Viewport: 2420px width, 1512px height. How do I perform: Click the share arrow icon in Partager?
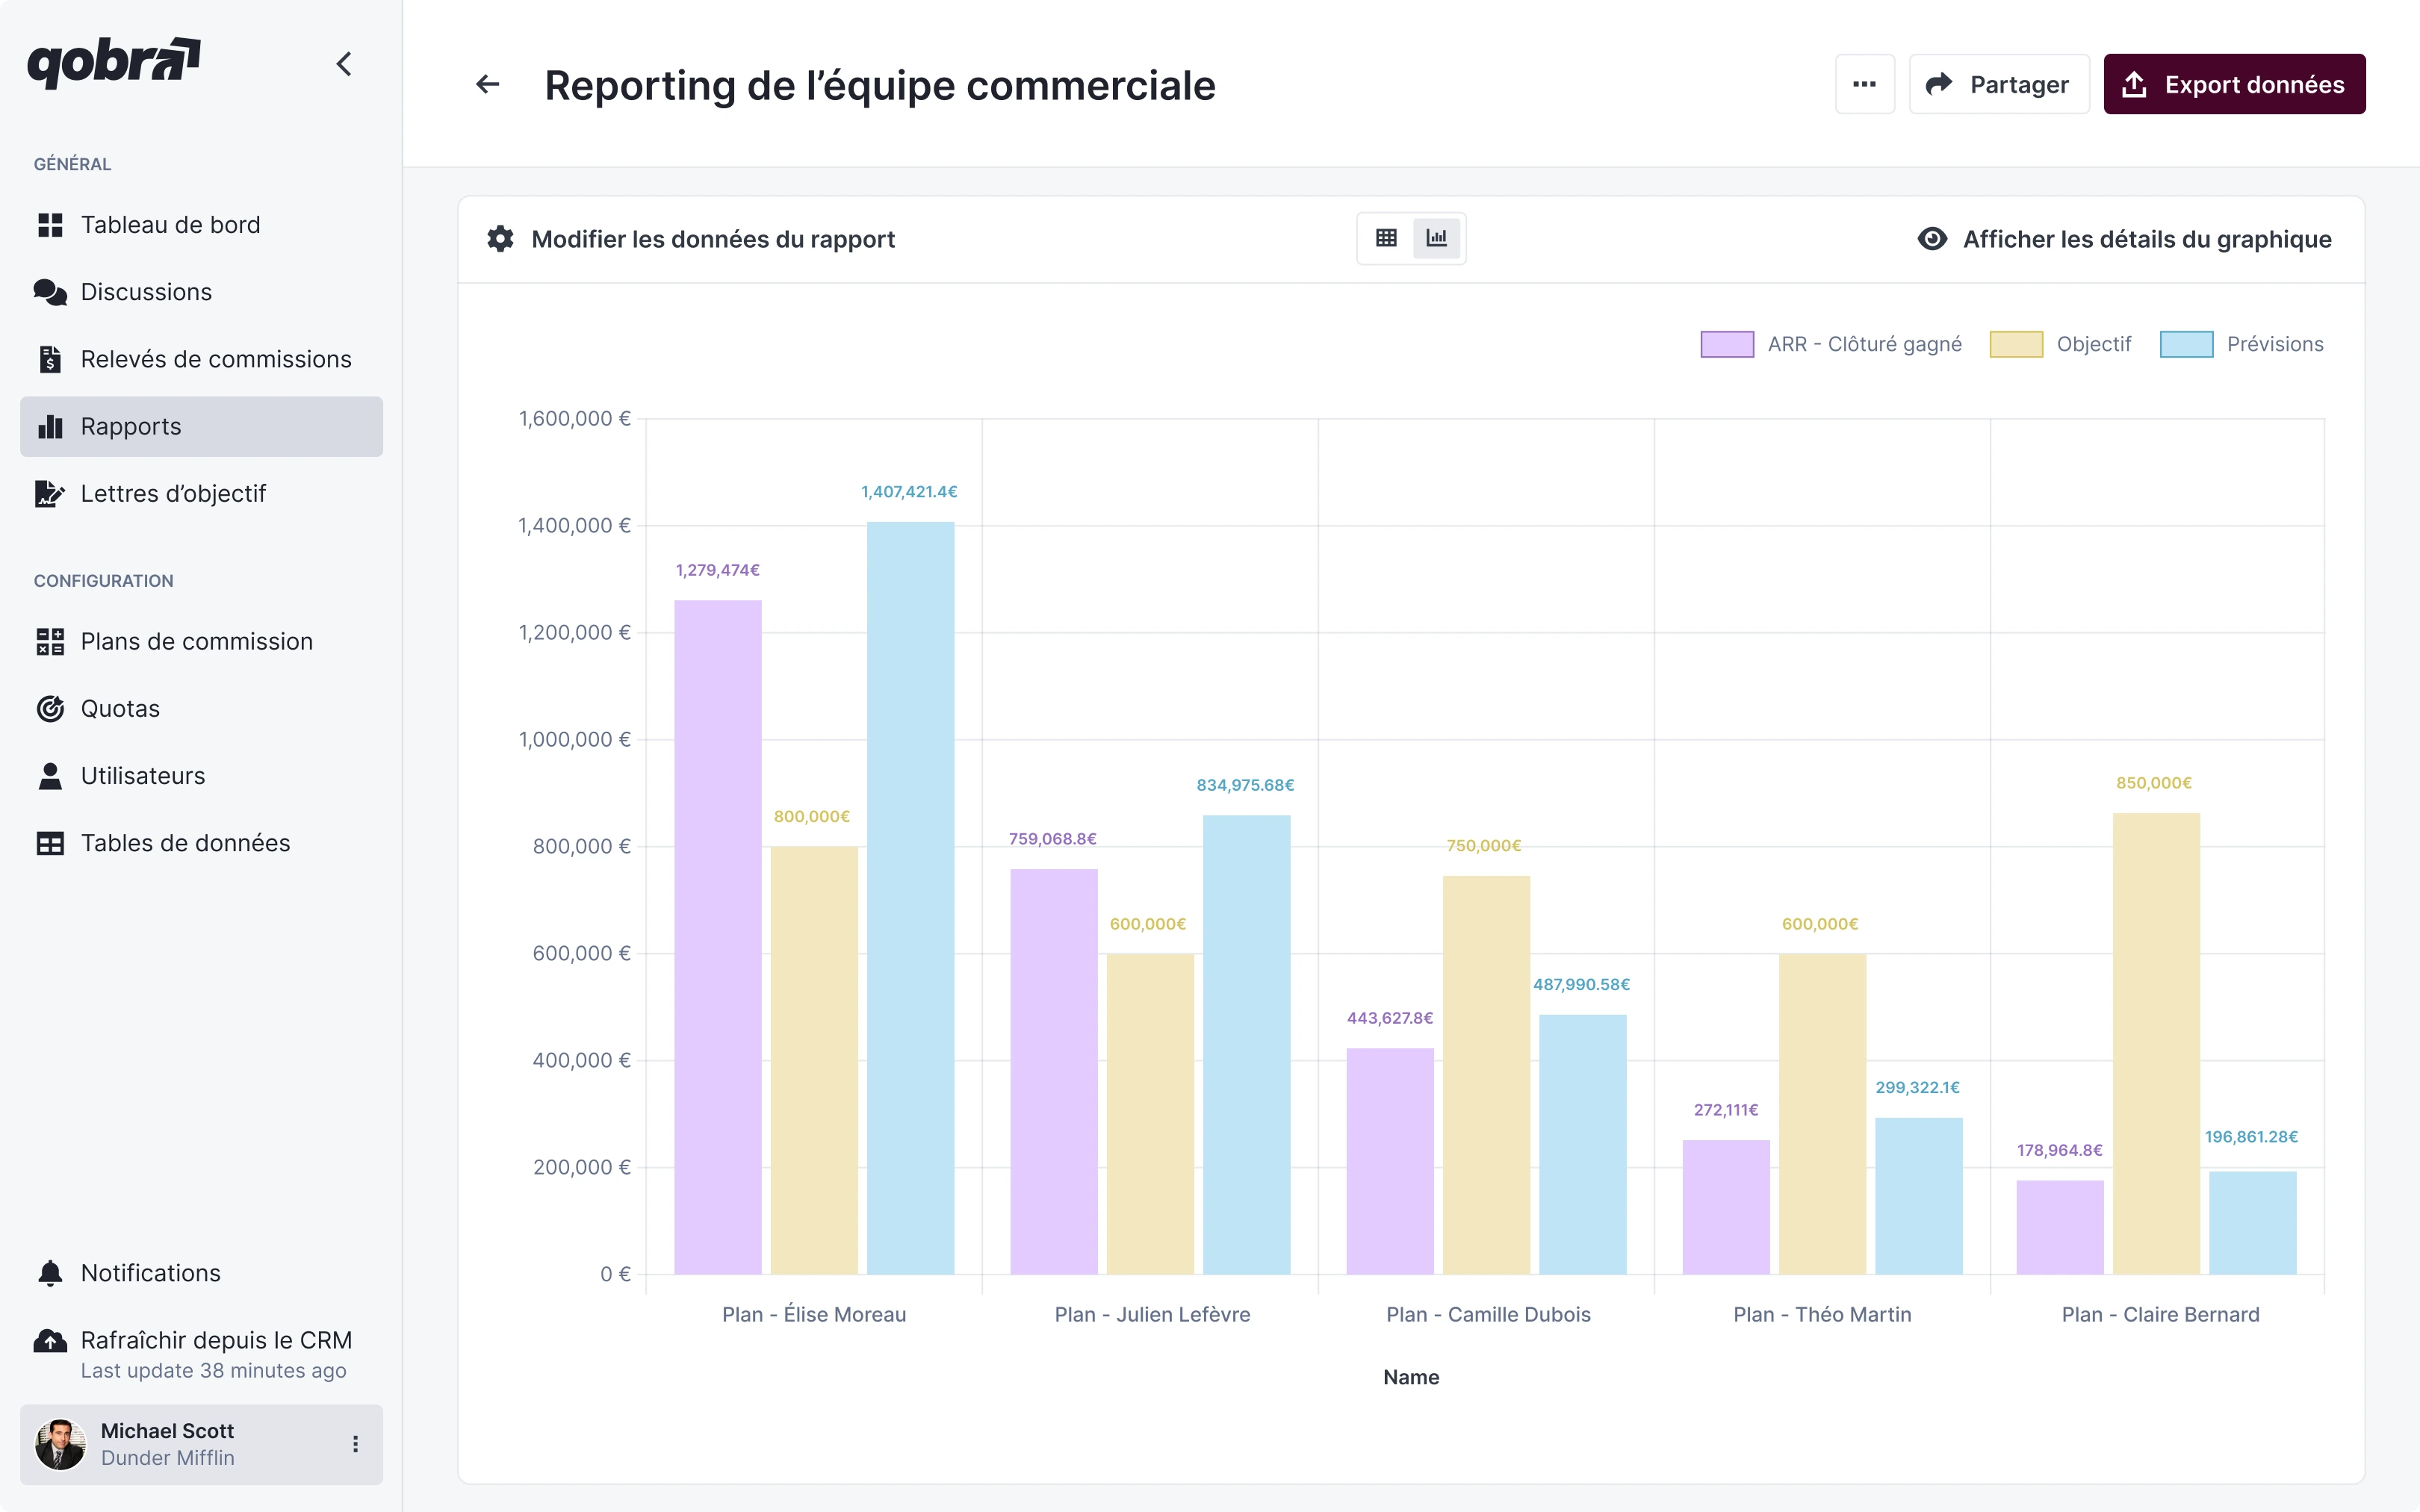pos(1938,84)
